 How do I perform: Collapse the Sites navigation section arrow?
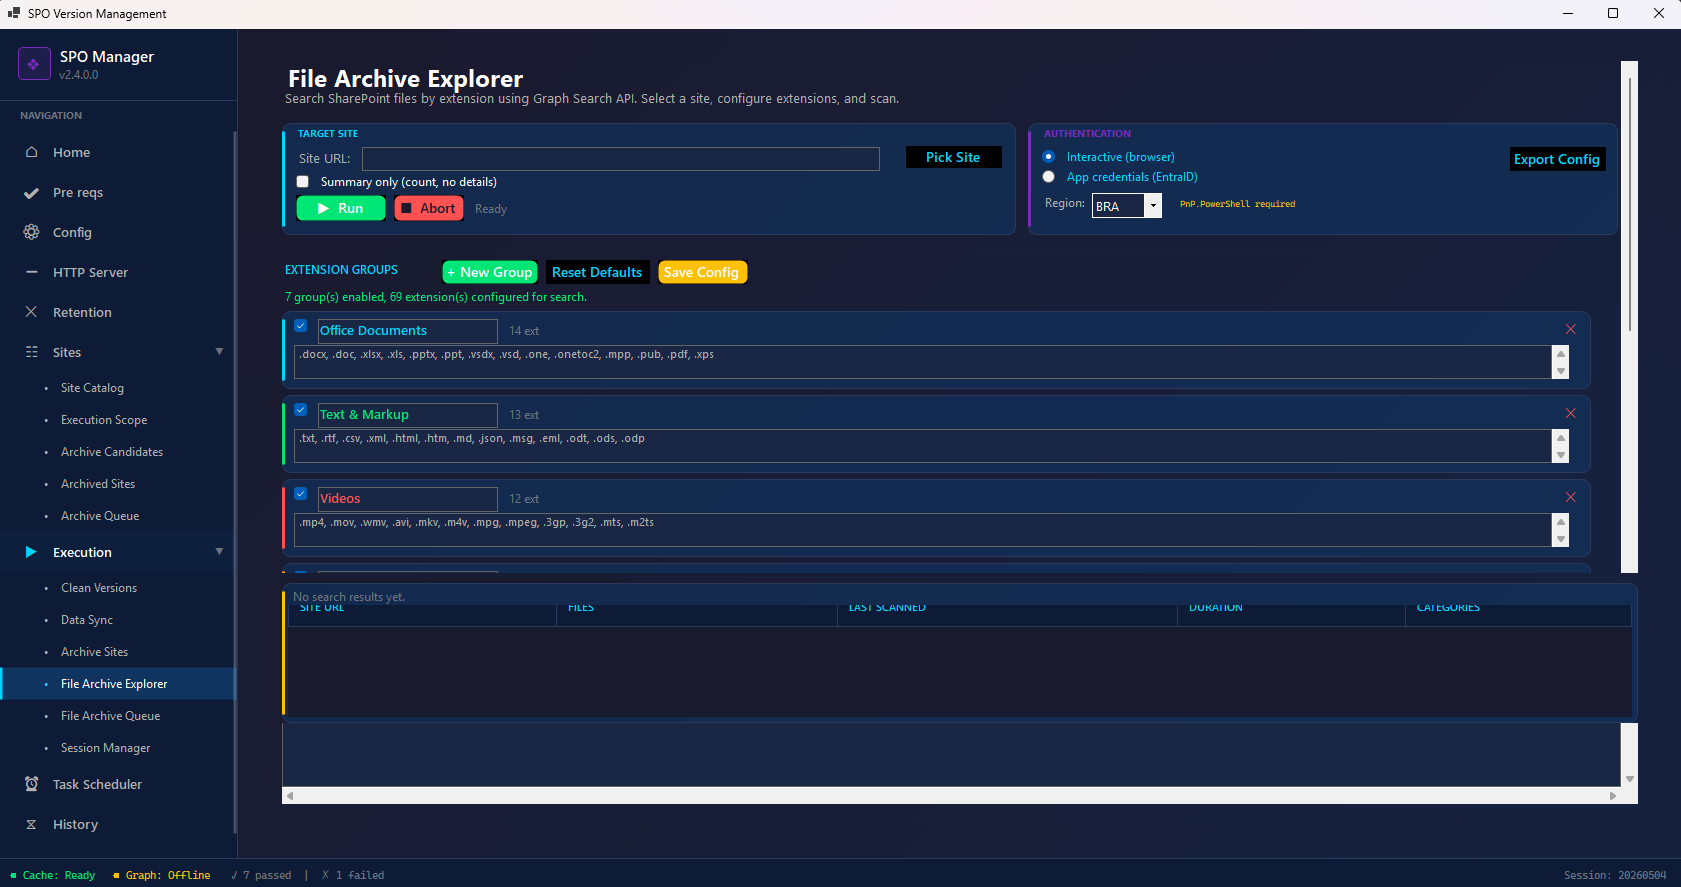point(219,352)
